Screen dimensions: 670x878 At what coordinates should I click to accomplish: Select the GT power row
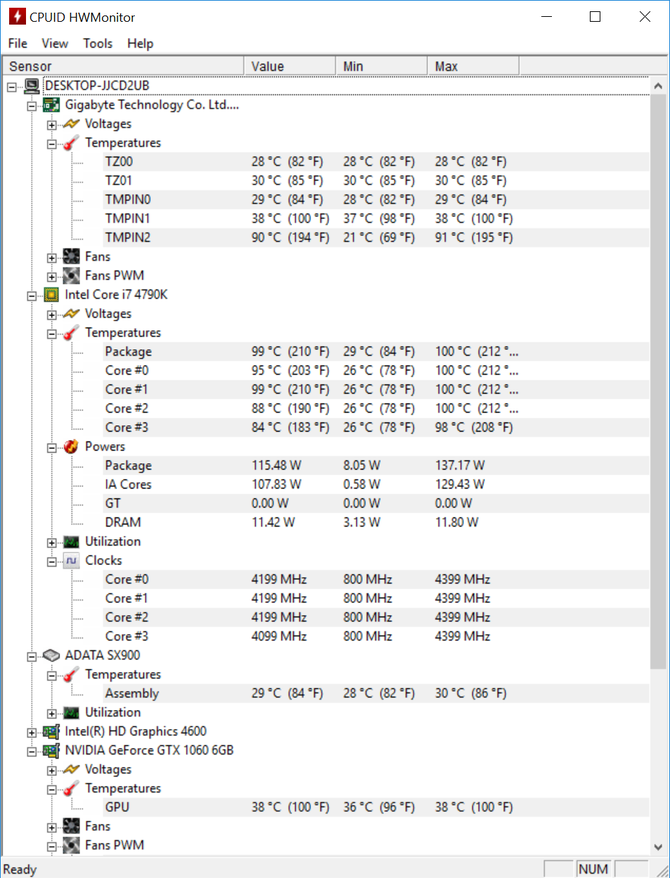click(376, 503)
